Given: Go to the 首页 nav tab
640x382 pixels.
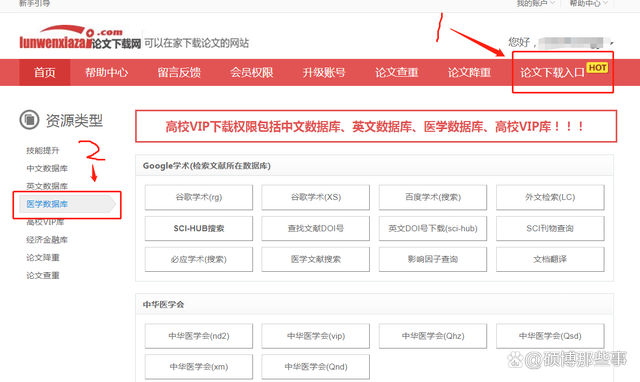Looking at the screenshot, I should click(x=44, y=73).
